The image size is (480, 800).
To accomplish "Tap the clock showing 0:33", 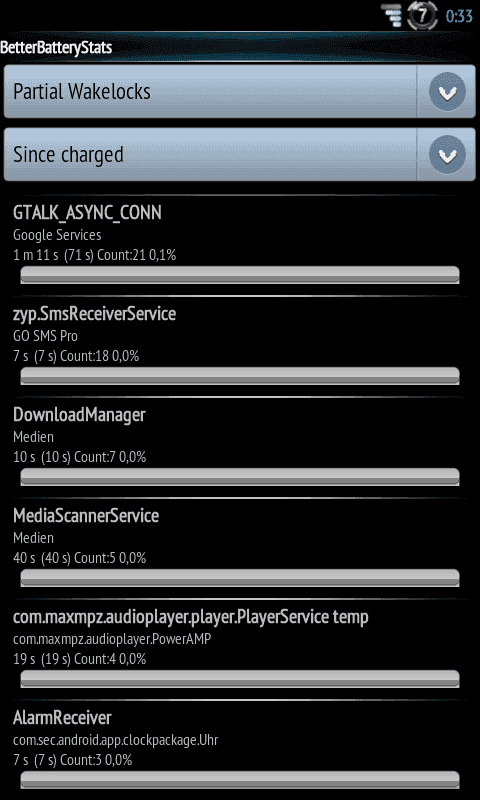I will click(x=459, y=16).
